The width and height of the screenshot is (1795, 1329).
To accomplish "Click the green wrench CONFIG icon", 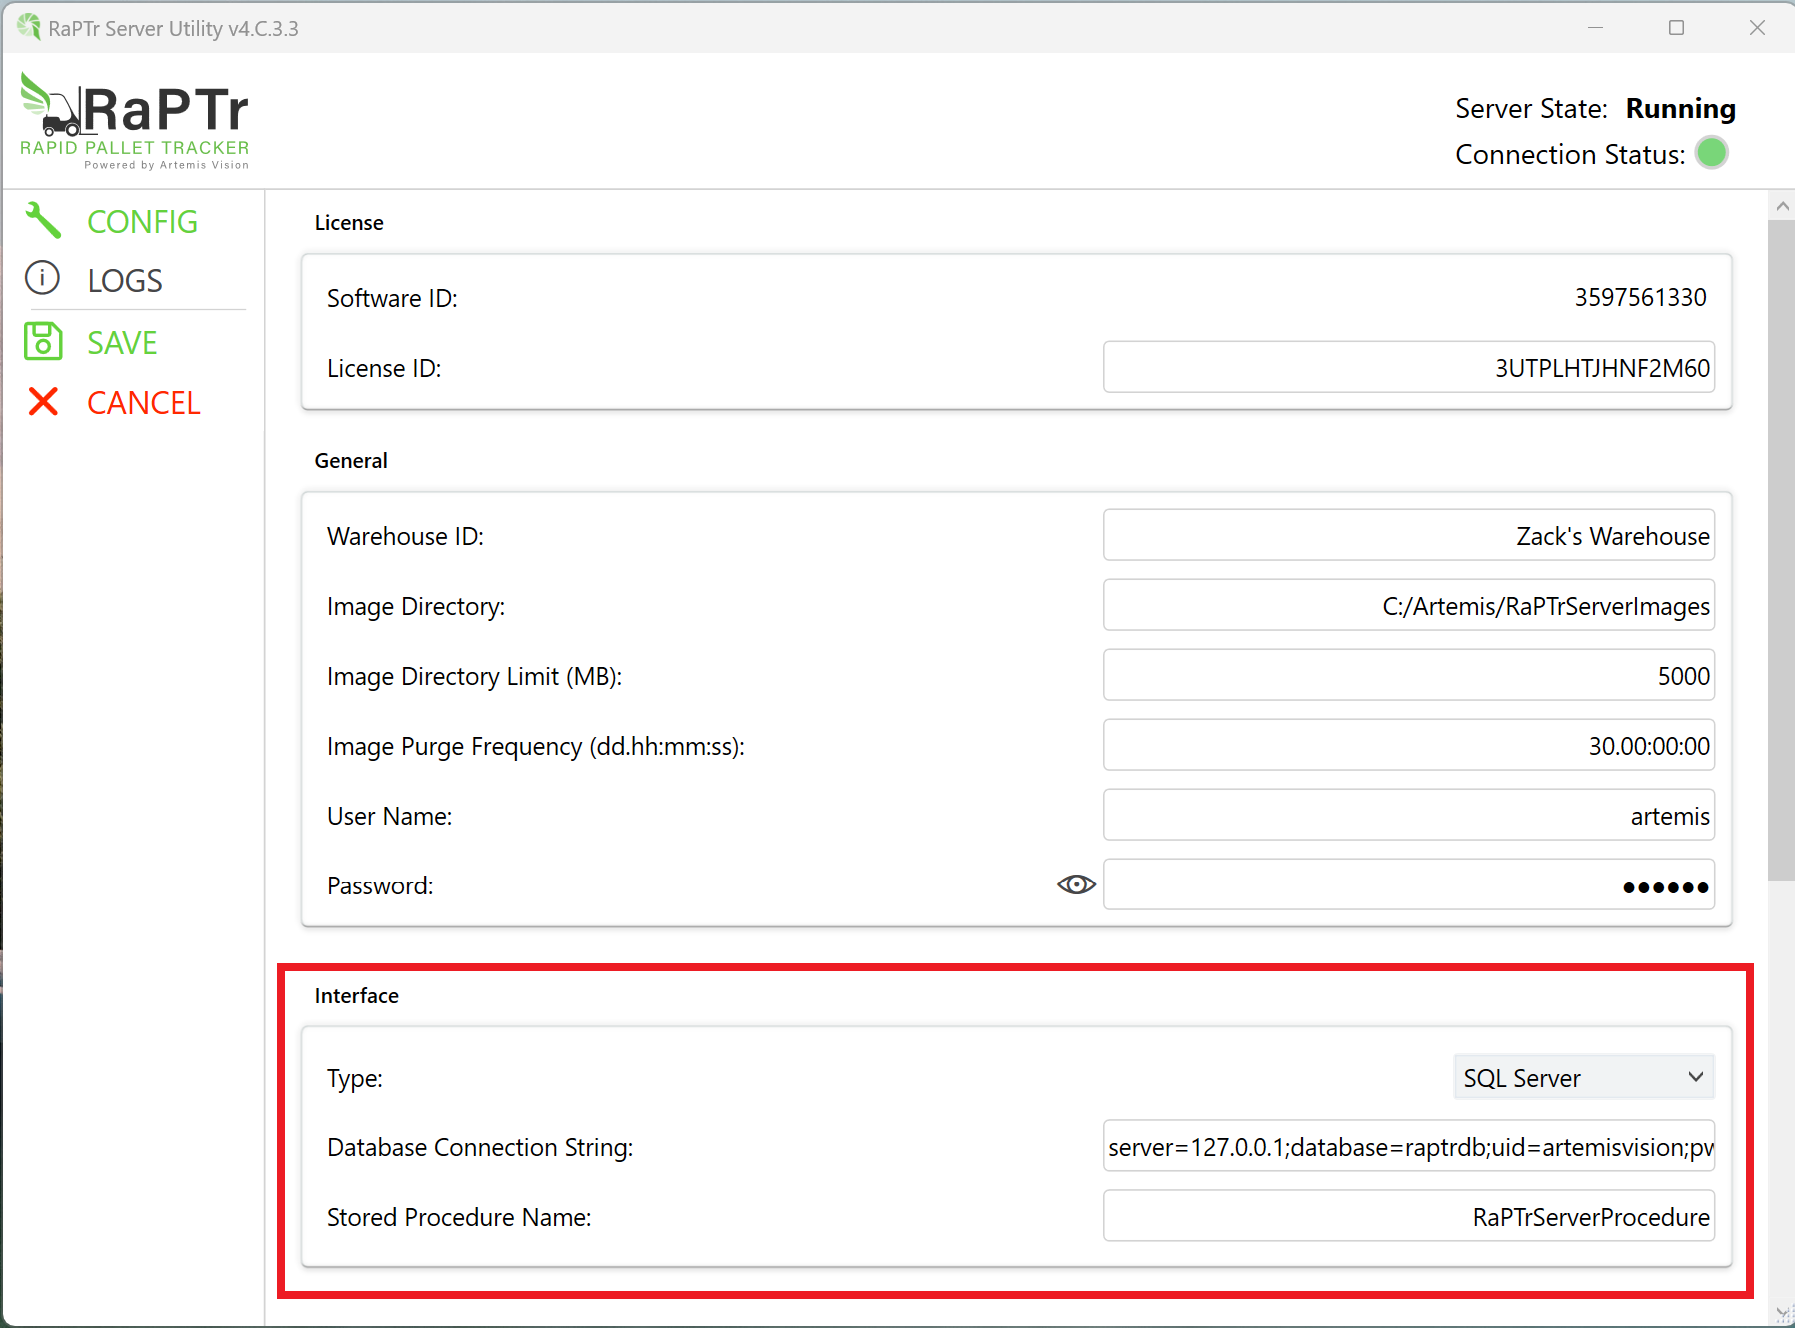I will (43, 221).
